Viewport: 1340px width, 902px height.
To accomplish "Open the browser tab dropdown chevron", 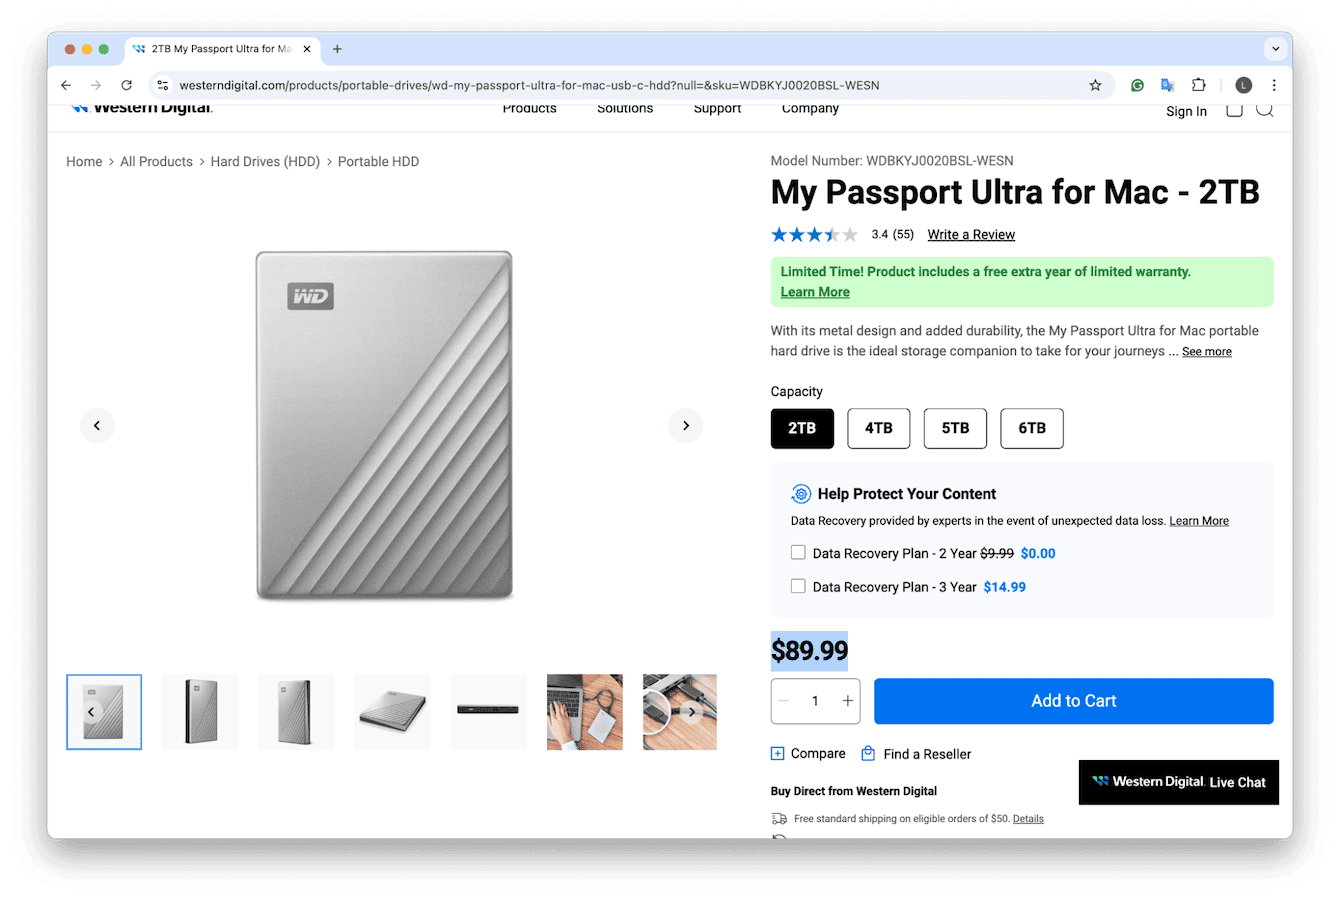I will pos(1275,48).
